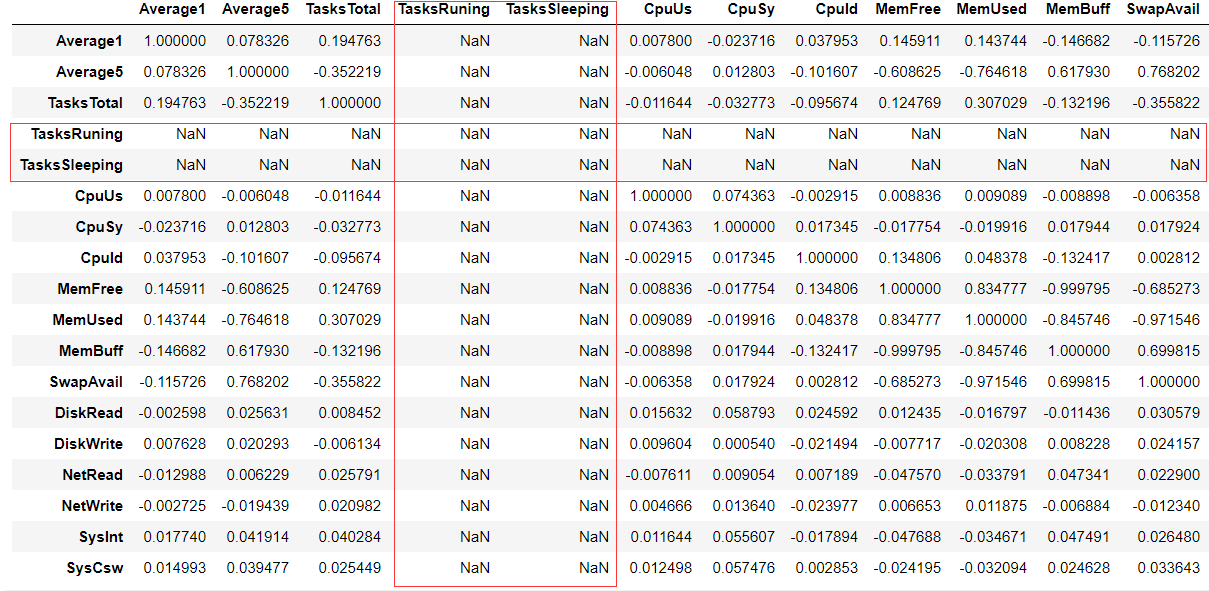Click the SwapAvail row label
Screen dimensions: 1209x591
coord(86,382)
